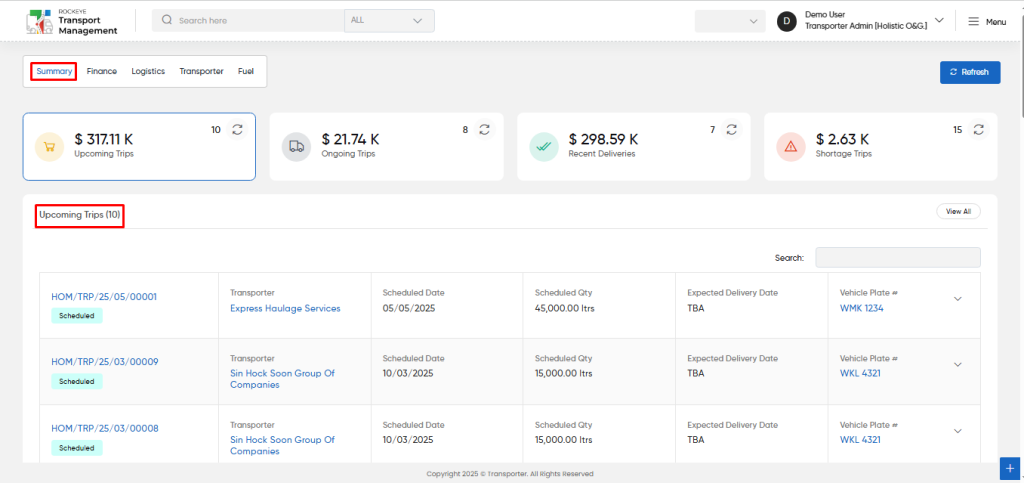Image resolution: width=1024 pixels, height=483 pixels.
Task: Click the Ongoing Trips truck icon
Action: tap(296, 147)
